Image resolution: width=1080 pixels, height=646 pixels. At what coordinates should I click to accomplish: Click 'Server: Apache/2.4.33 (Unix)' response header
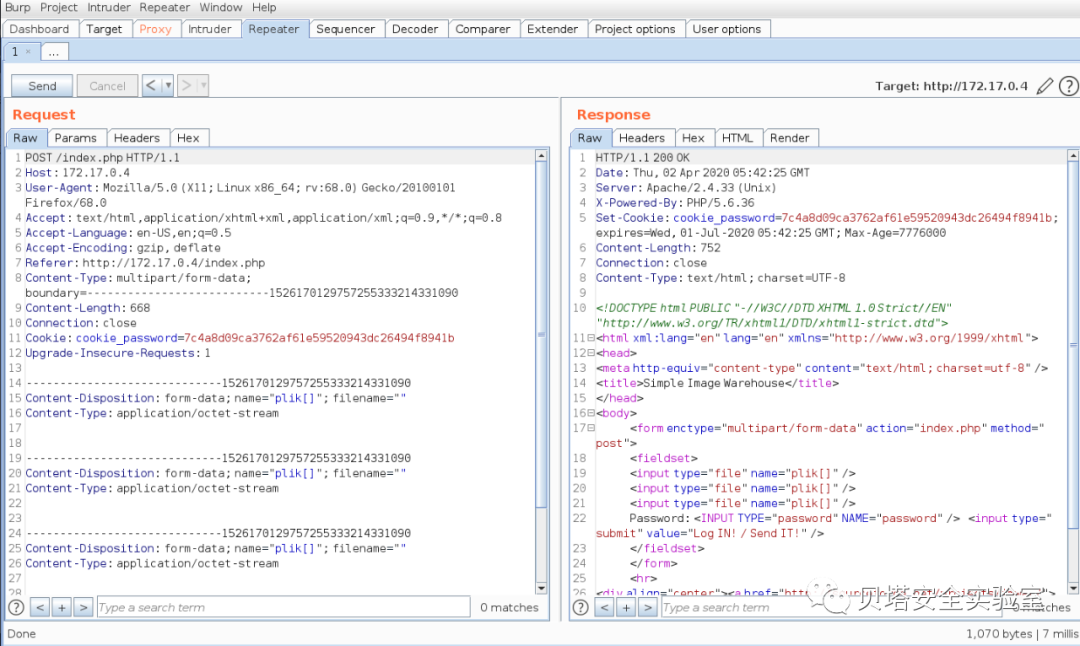686,188
